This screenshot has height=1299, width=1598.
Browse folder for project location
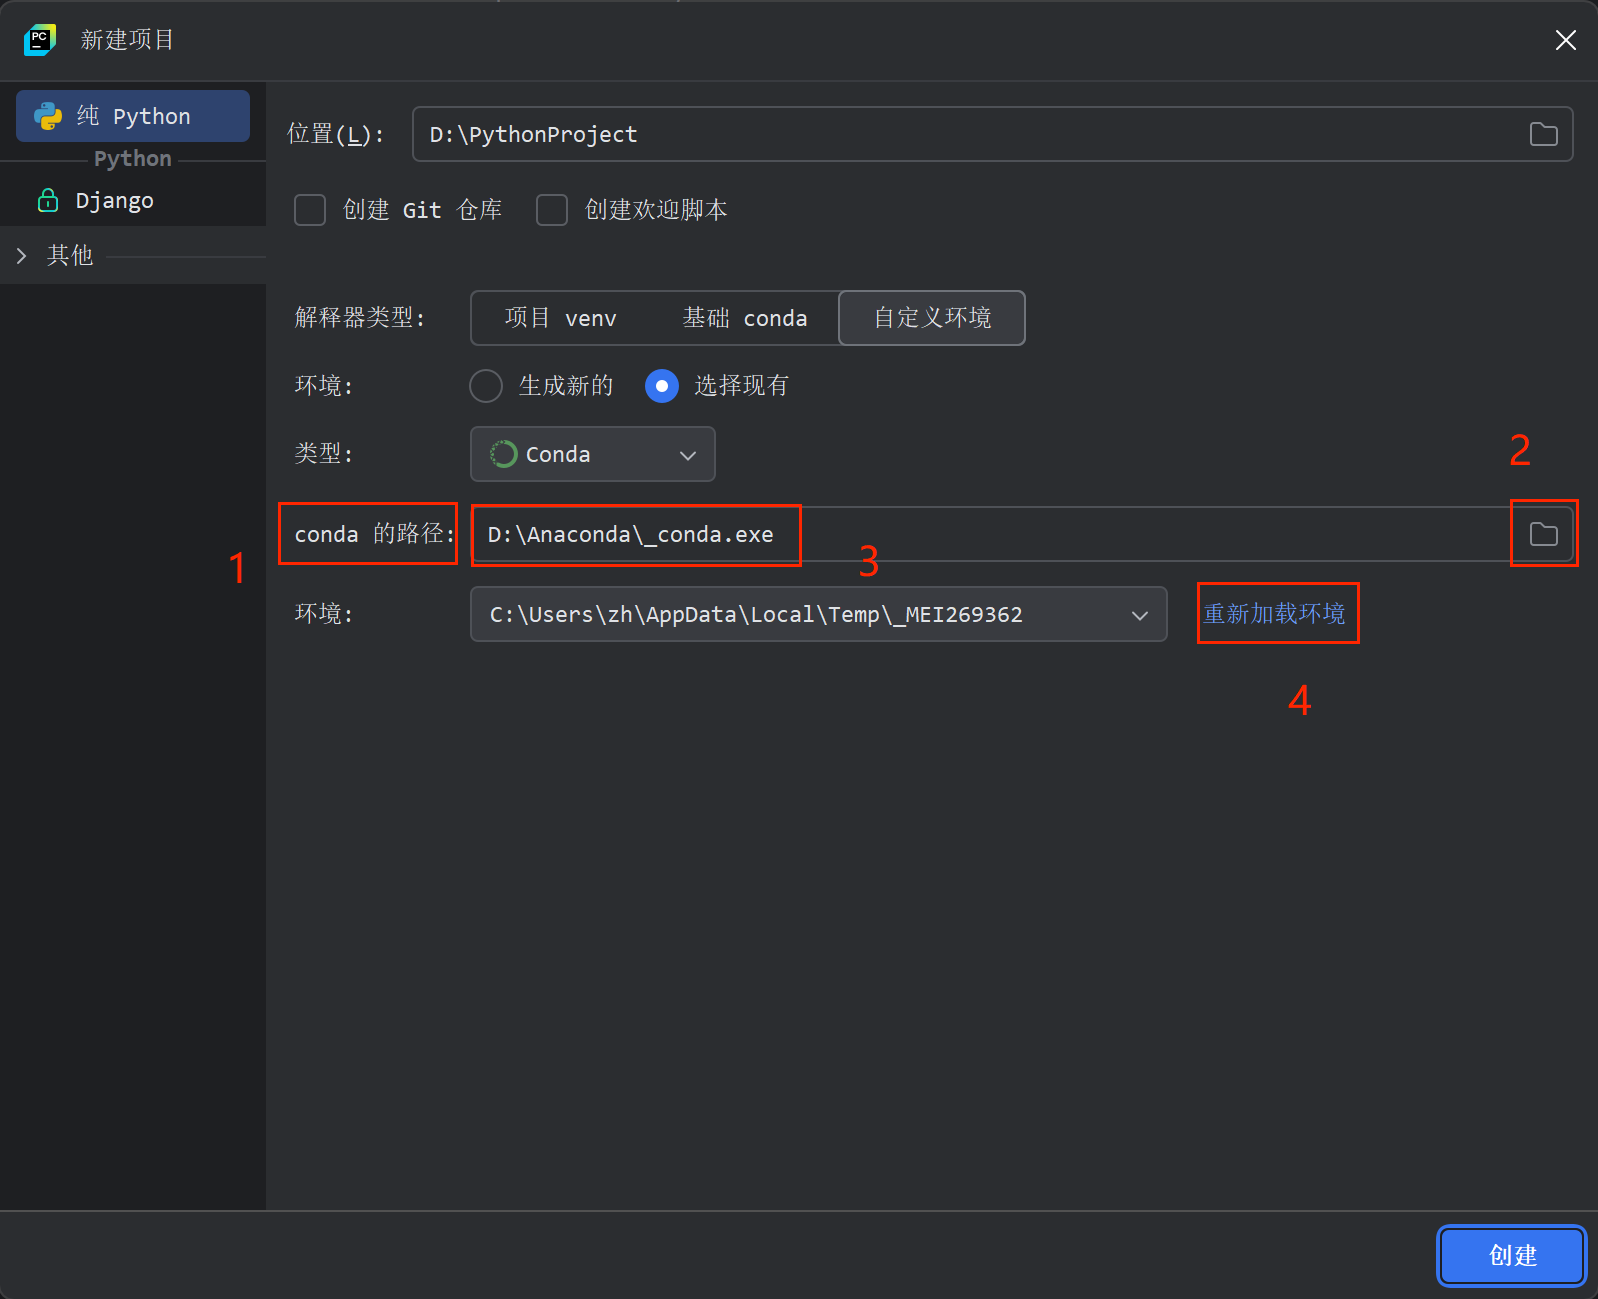(1543, 134)
